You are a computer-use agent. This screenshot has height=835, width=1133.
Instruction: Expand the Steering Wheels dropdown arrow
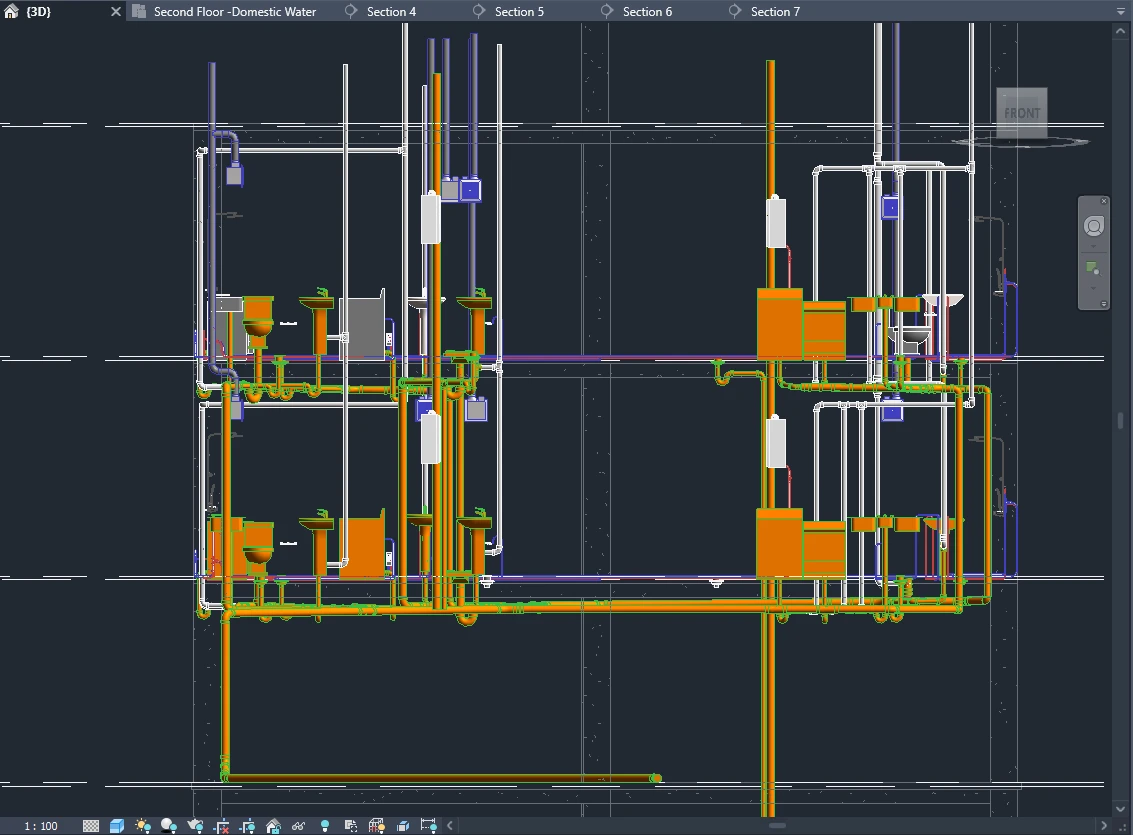point(1093,247)
